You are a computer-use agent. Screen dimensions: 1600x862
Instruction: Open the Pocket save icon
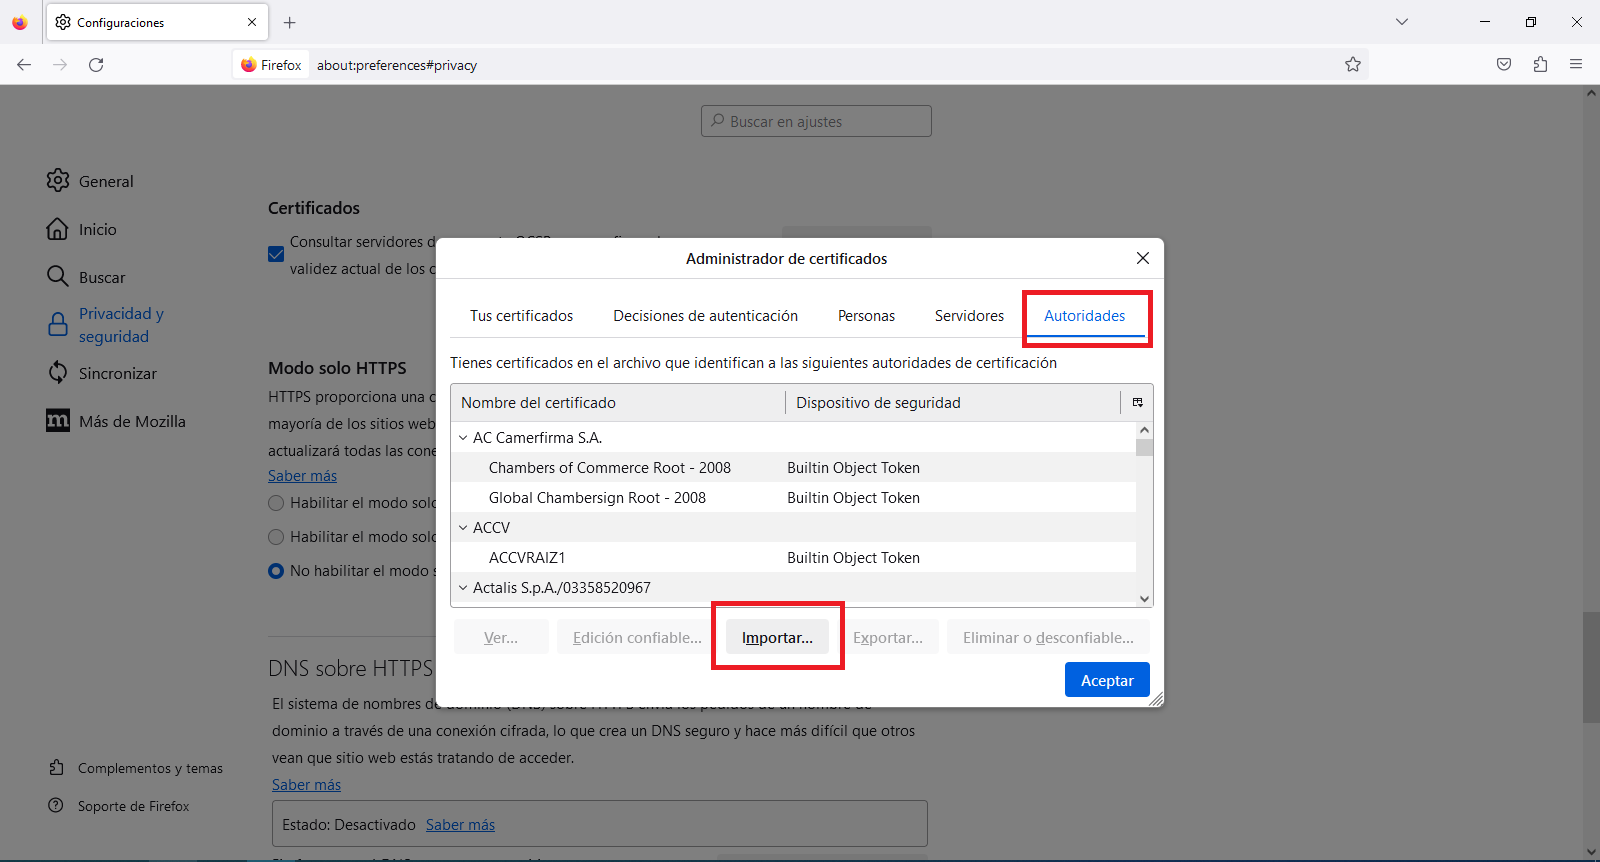pos(1504,64)
